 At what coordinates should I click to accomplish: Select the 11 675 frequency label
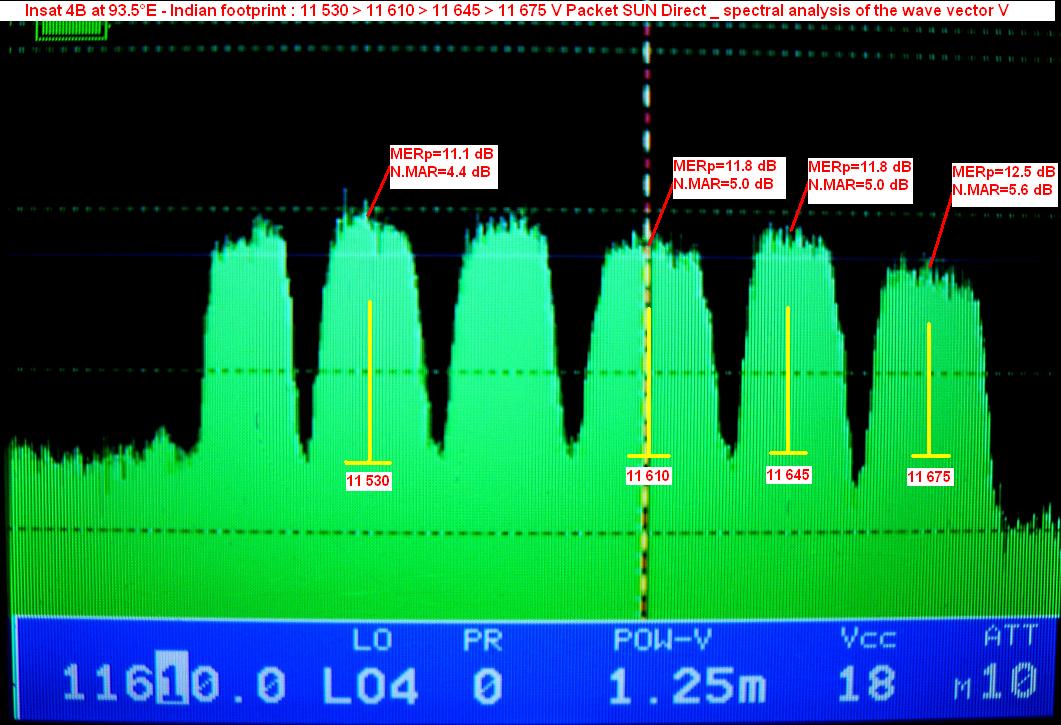click(x=930, y=477)
